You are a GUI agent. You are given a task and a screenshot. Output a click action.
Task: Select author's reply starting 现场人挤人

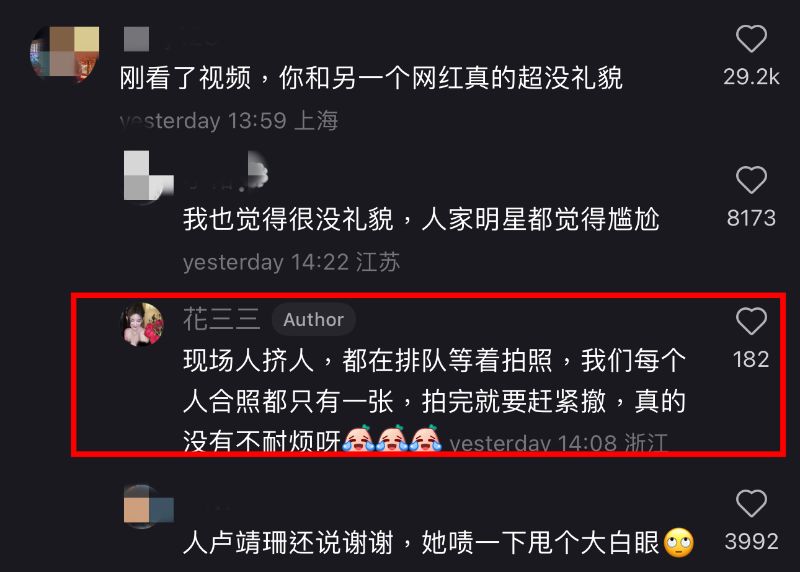pyautogui.click(x=434, y=401)
